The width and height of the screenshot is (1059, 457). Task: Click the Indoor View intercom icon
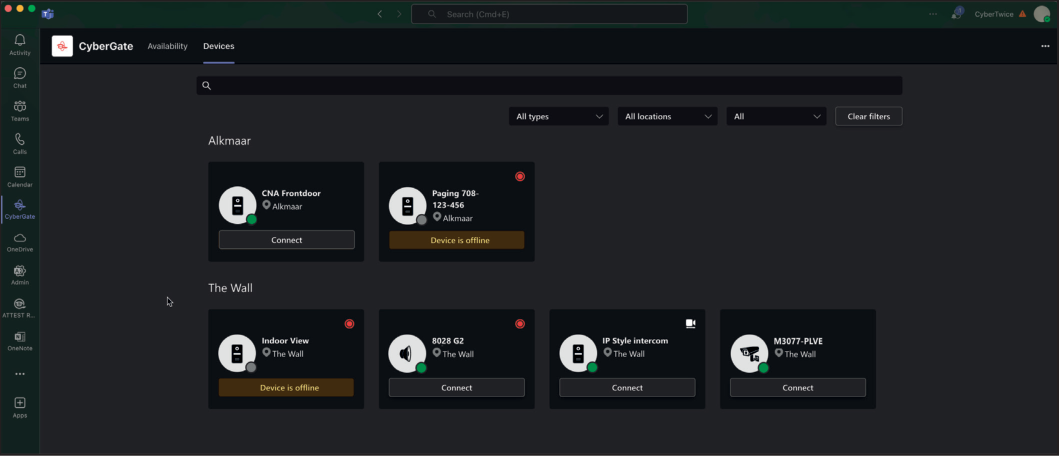coord(237,353)
